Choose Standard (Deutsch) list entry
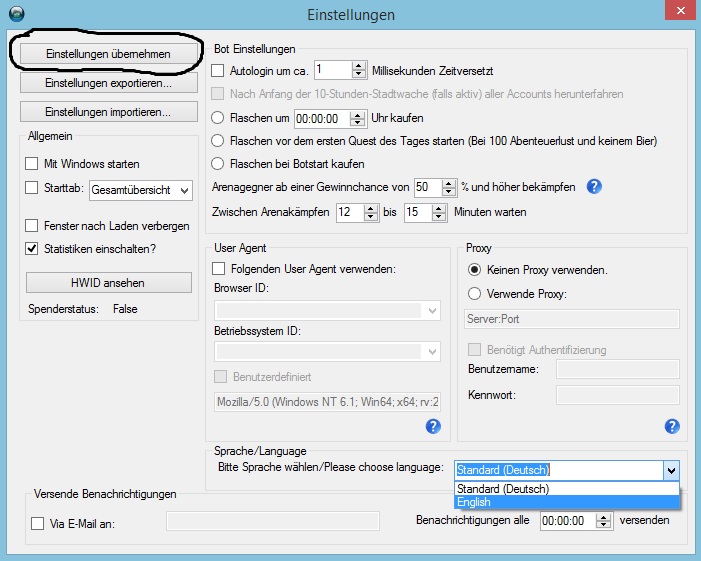Image resolution: width=701 pixels, height=561 pixels. 567,489
